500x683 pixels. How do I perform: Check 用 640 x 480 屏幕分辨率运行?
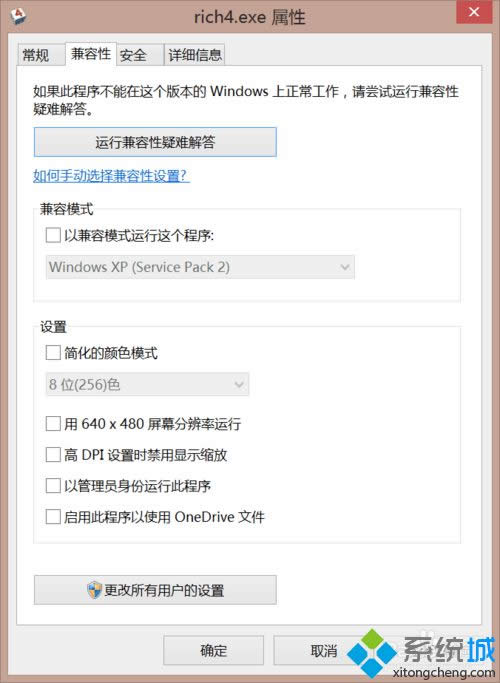point(53,423)
